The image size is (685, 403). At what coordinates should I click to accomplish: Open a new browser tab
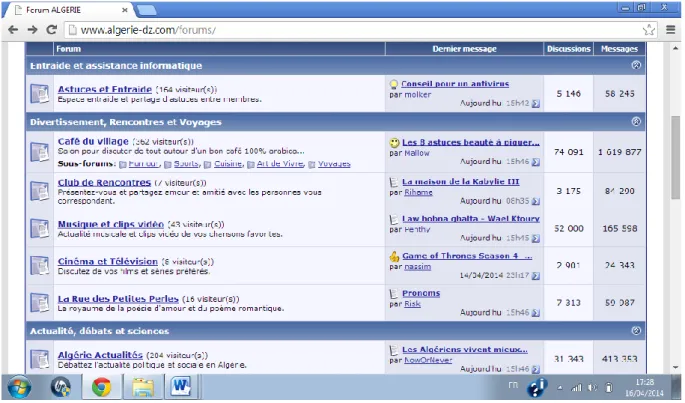146,10
